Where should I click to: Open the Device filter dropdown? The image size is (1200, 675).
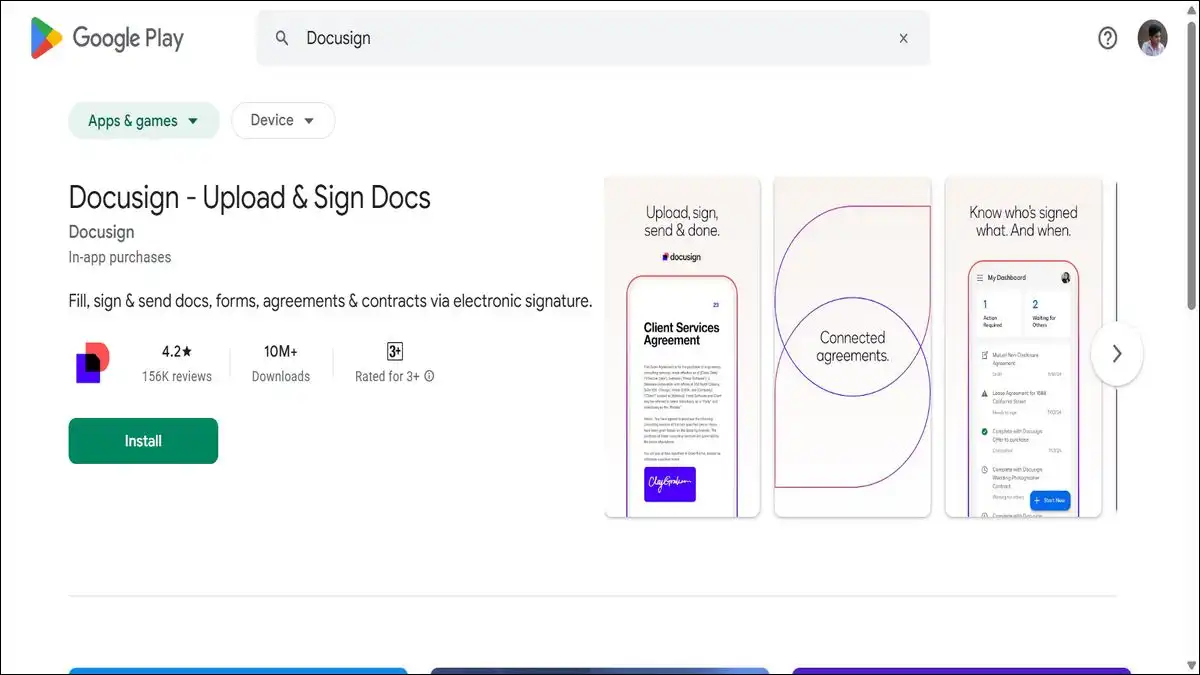coord(283,120)
